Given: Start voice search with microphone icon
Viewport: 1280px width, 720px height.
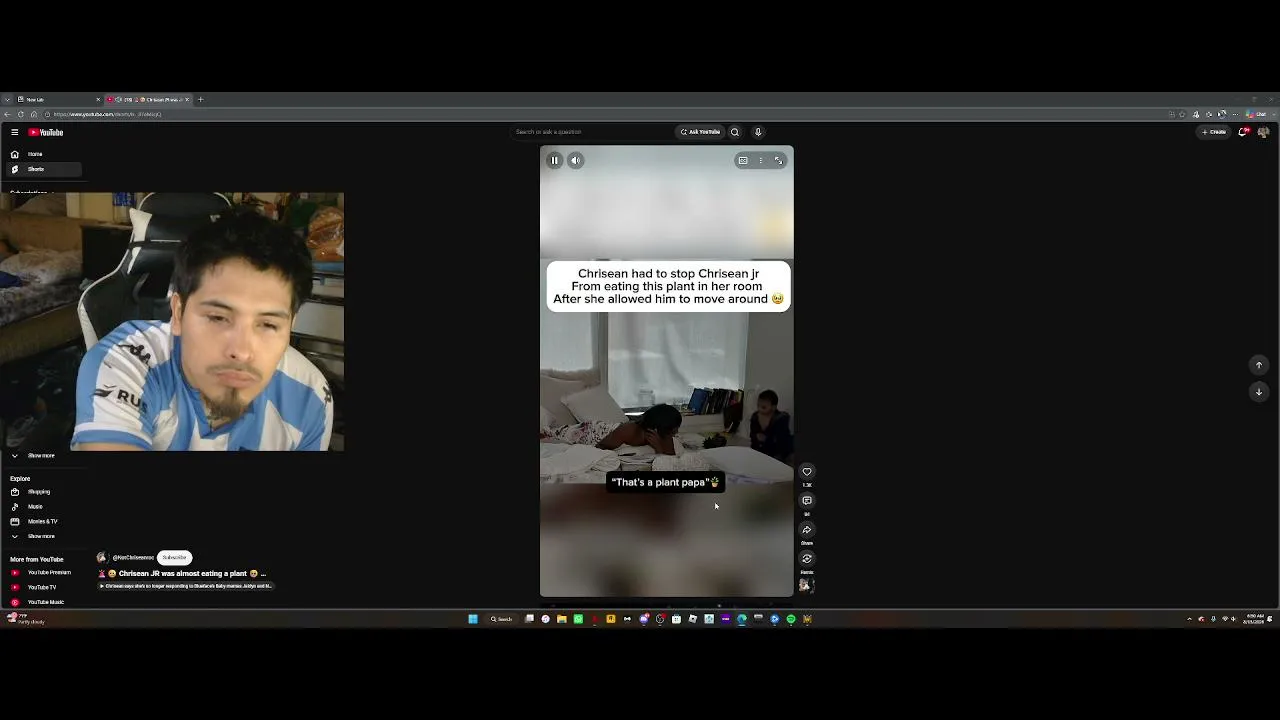Looking at the screenshot, I should [758, 132].
